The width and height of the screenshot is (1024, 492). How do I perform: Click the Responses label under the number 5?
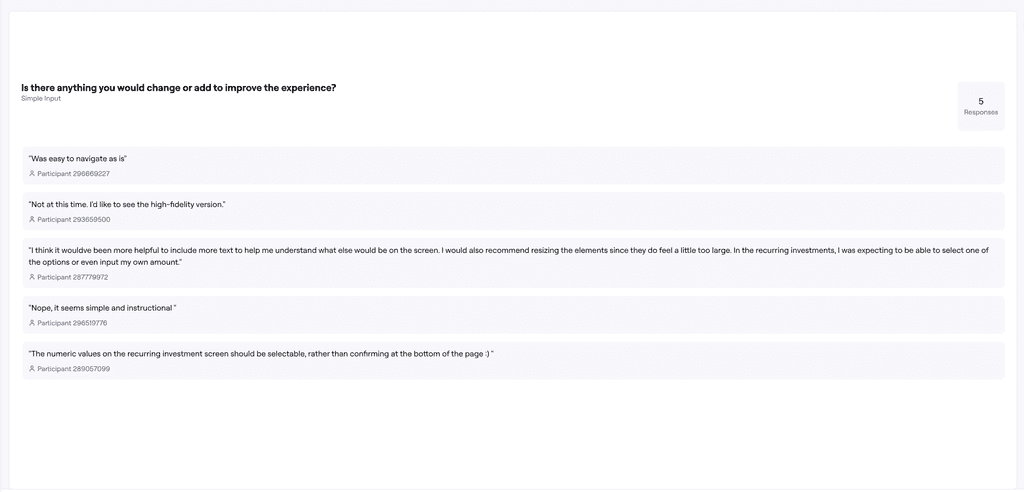tap(981, 112)
